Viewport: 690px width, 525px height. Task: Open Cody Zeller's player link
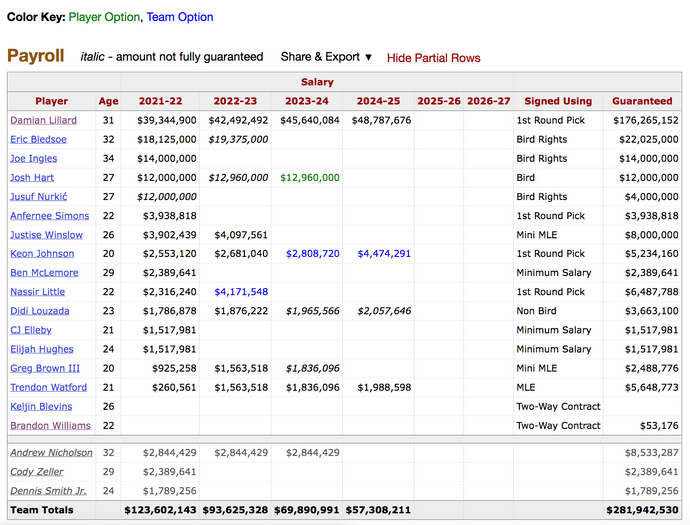coord(37,471)
